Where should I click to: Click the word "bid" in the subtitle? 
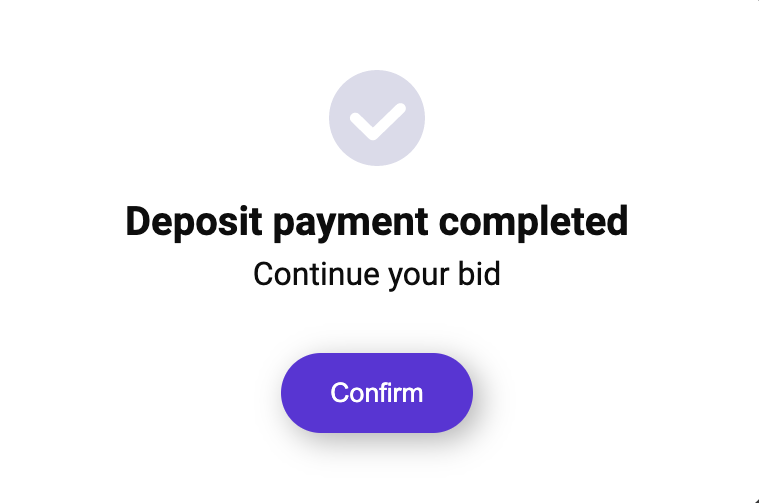(479, 274)
